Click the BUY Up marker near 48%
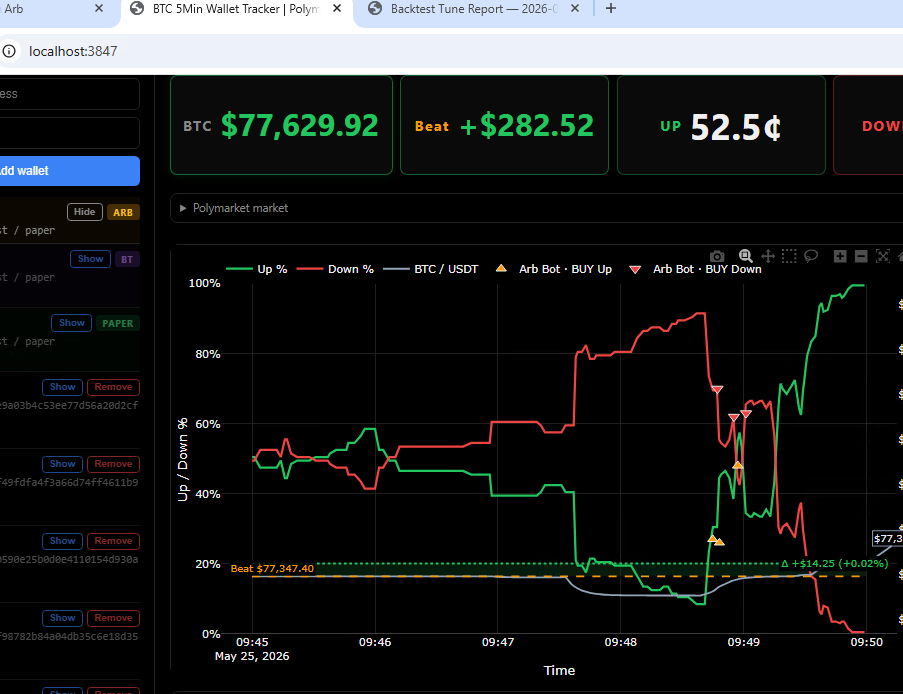The height and width of the screenshot is (694, 903). pyautogui.click(x=738, y=465)
